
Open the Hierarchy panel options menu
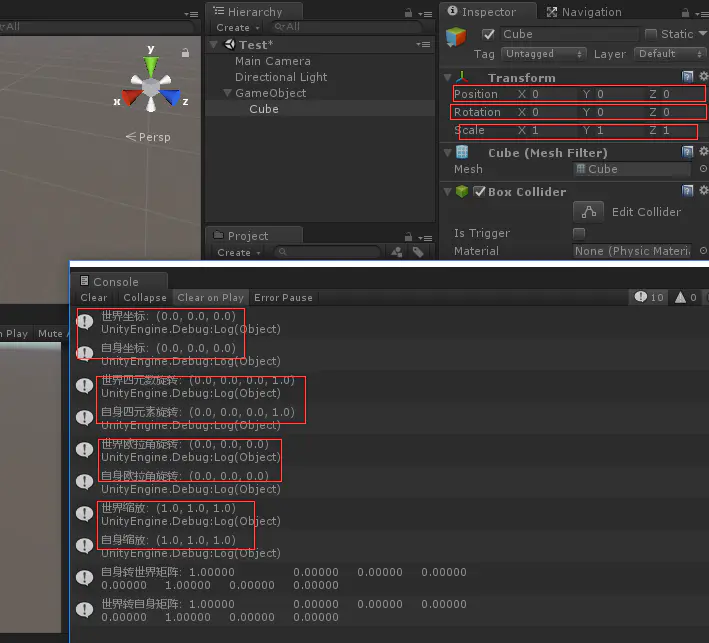[x=425, y=14]
